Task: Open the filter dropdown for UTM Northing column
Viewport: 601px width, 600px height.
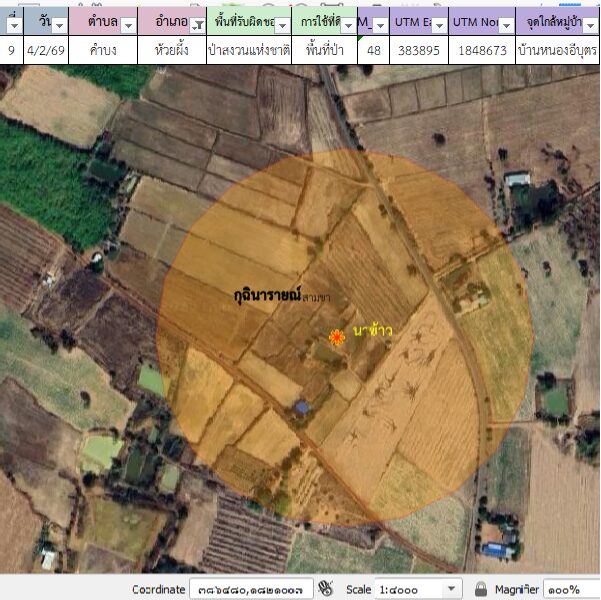Action: coord(505,24)
